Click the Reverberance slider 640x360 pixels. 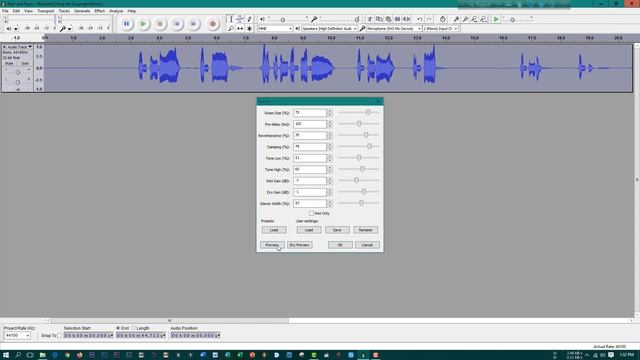[x=358, y=135]
